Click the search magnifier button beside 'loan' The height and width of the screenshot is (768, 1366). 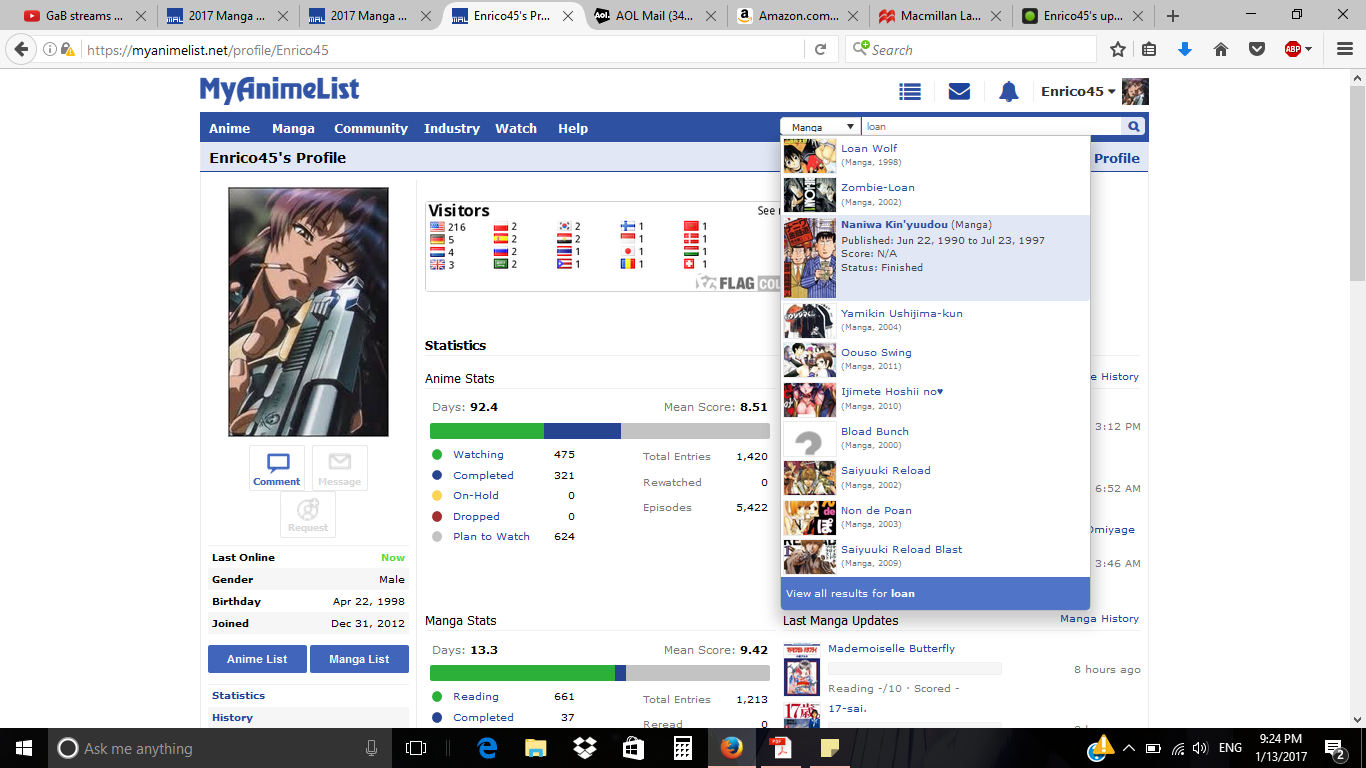click(1134, 127)
